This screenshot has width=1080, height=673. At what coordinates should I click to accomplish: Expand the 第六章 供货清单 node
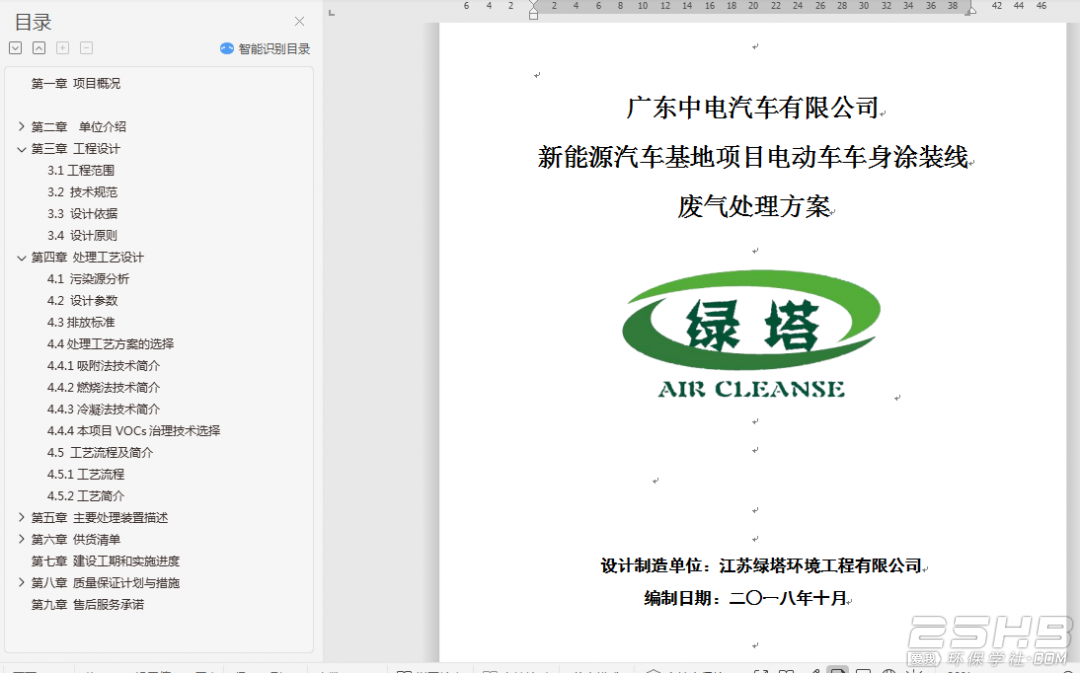click(21, 539)
